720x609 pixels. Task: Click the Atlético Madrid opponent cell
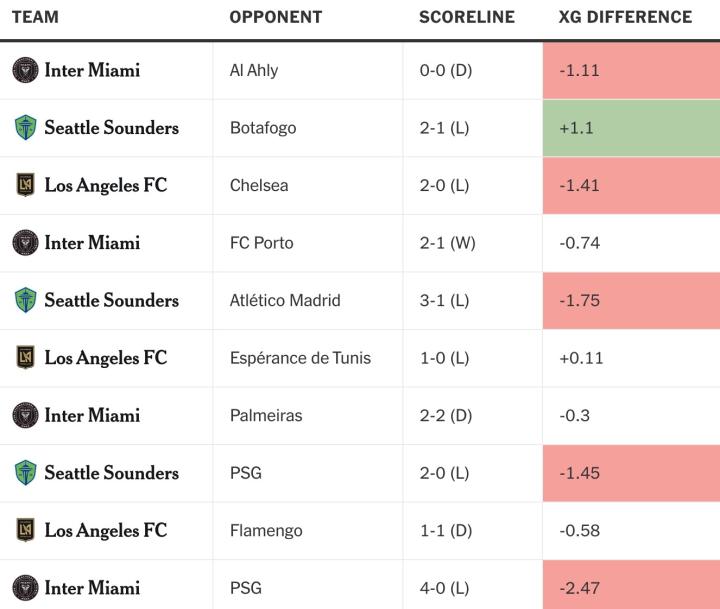tap(285, 300)
